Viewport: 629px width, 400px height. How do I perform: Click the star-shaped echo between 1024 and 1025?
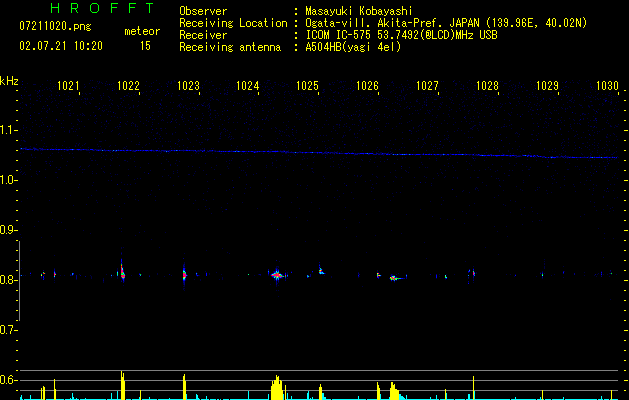pyautogui.click(x=277, y=275)
